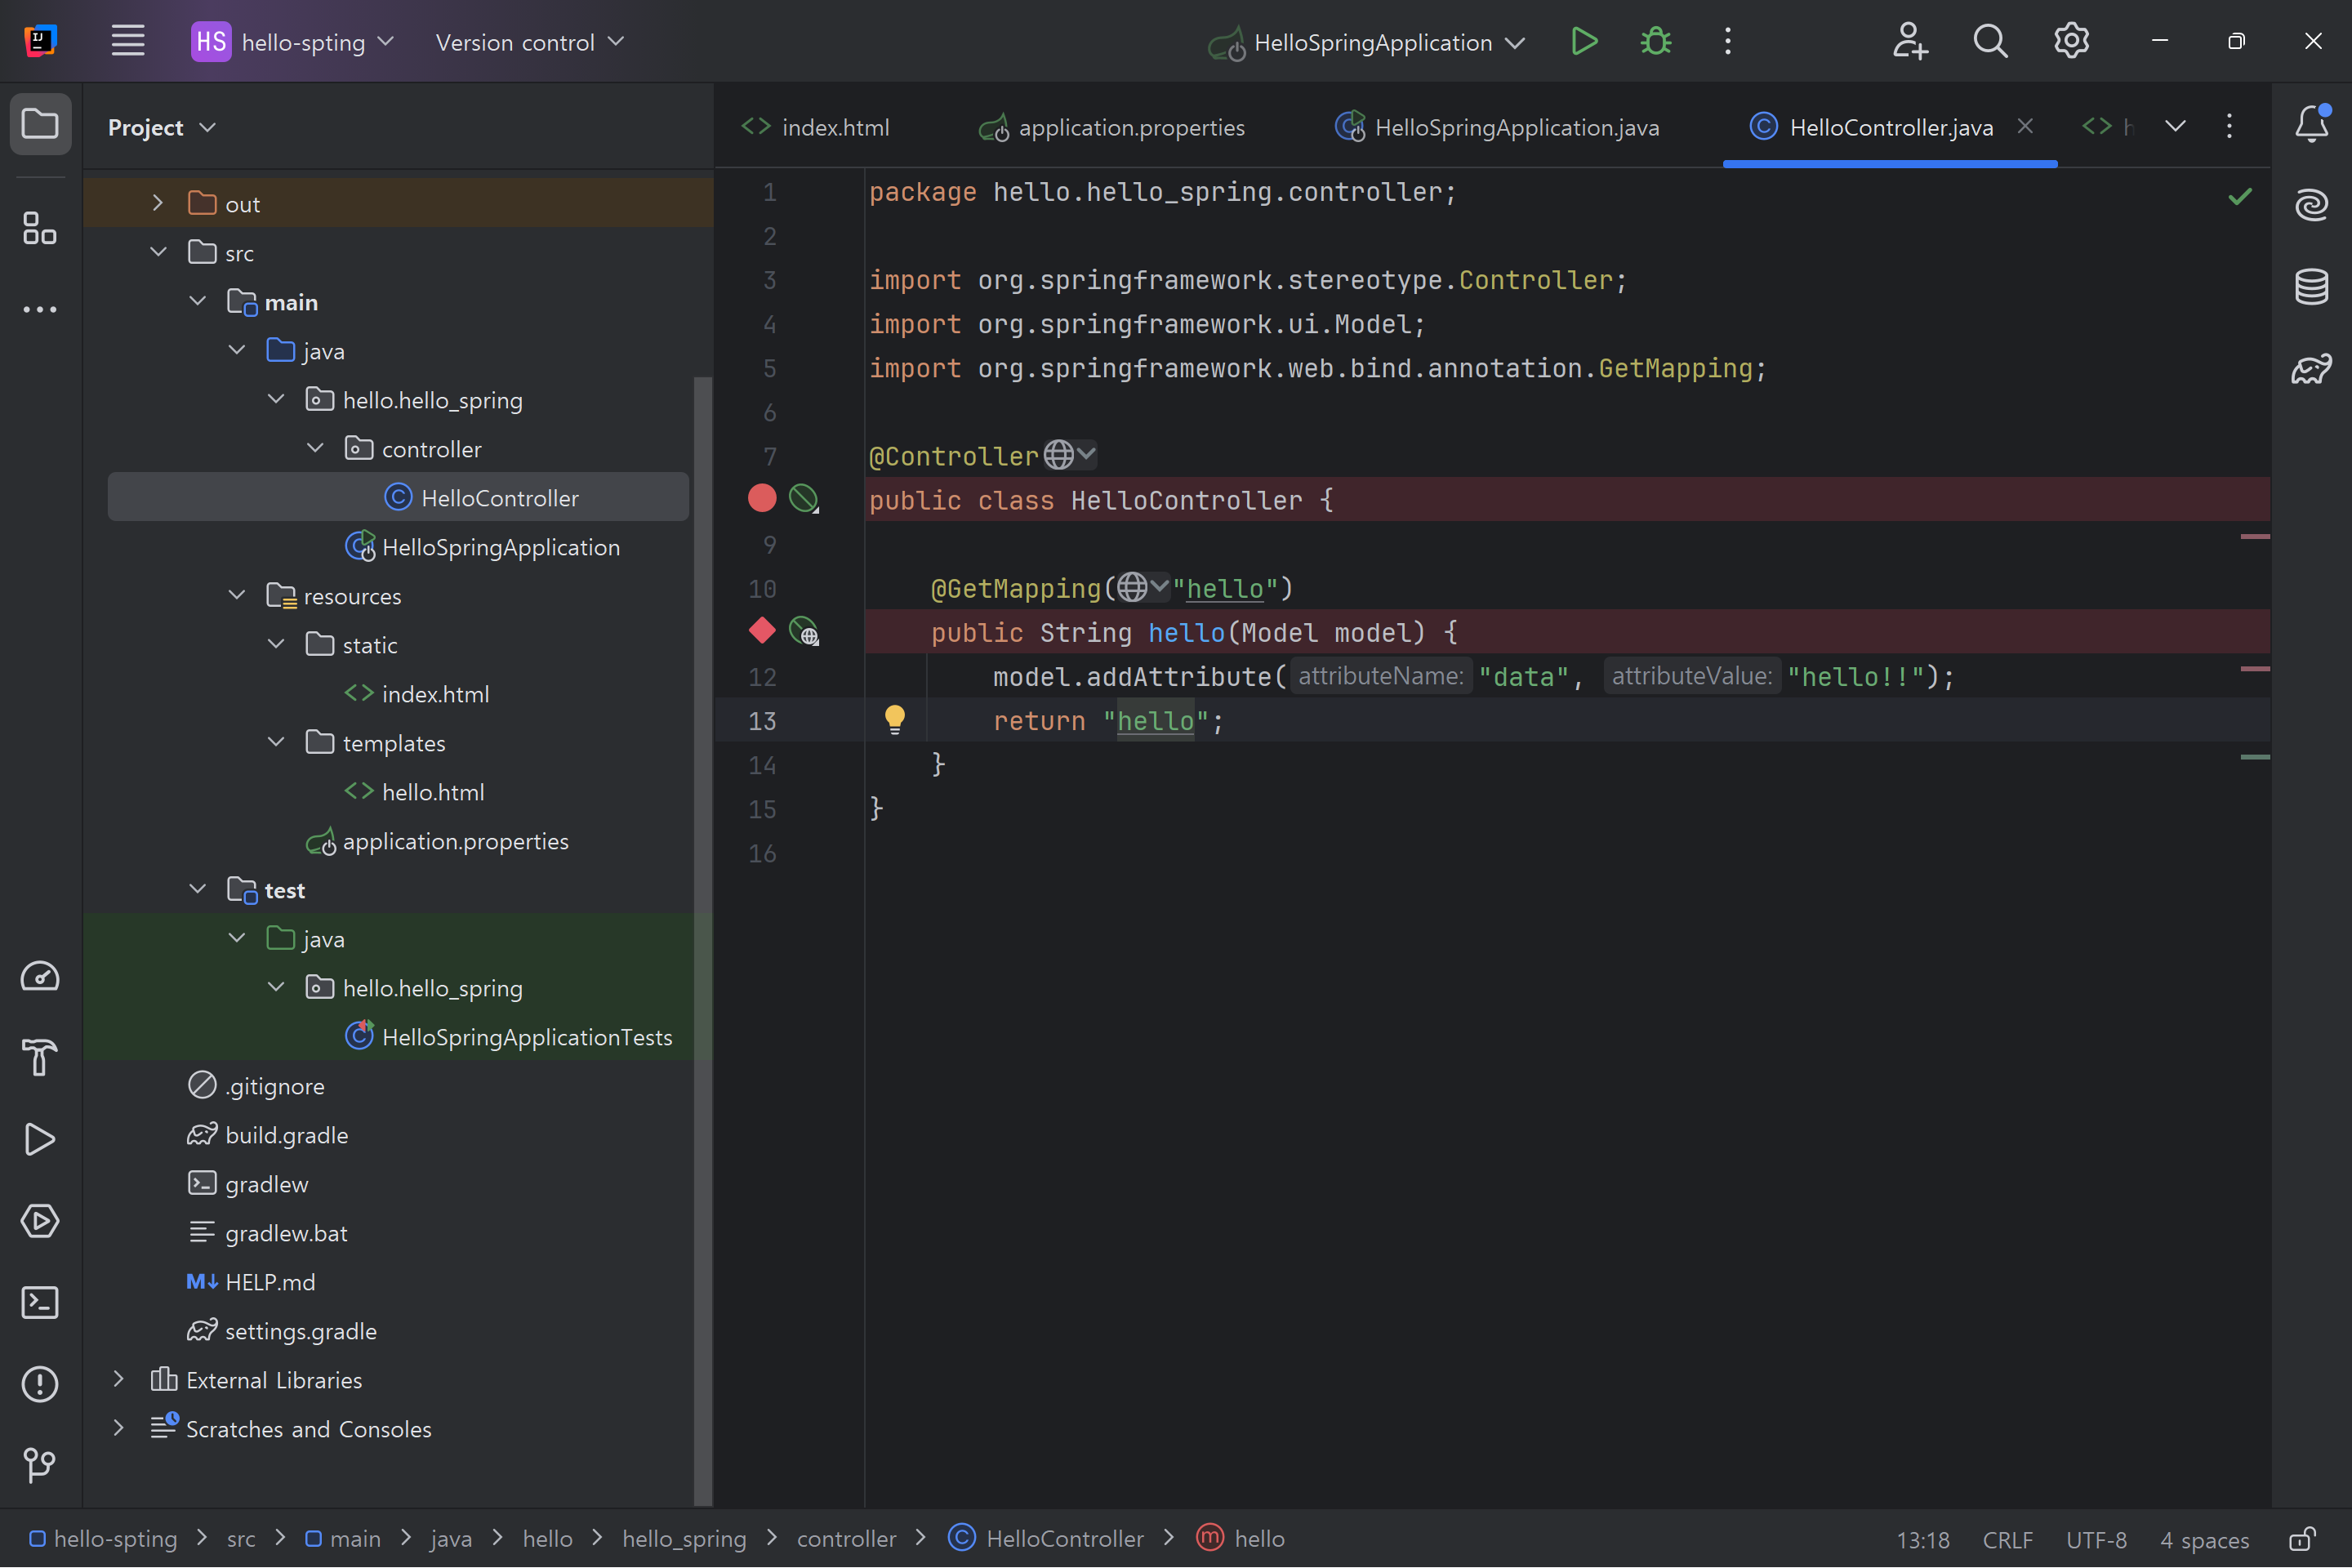Open Version control dropdown
Screen dimensions: 2352x1568
click(x=530, y=42)
